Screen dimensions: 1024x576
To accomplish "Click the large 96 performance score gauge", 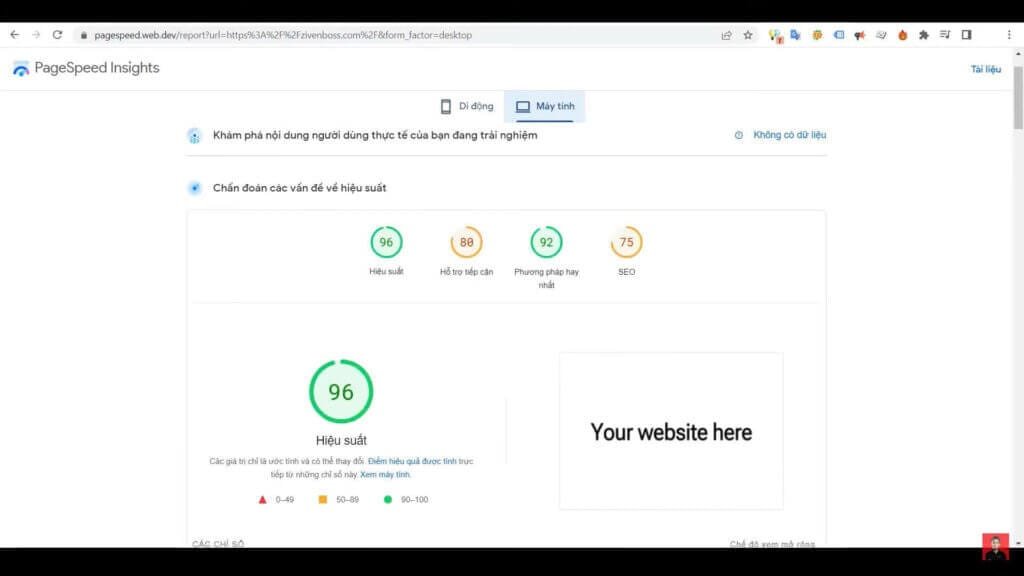I will 341,391.
